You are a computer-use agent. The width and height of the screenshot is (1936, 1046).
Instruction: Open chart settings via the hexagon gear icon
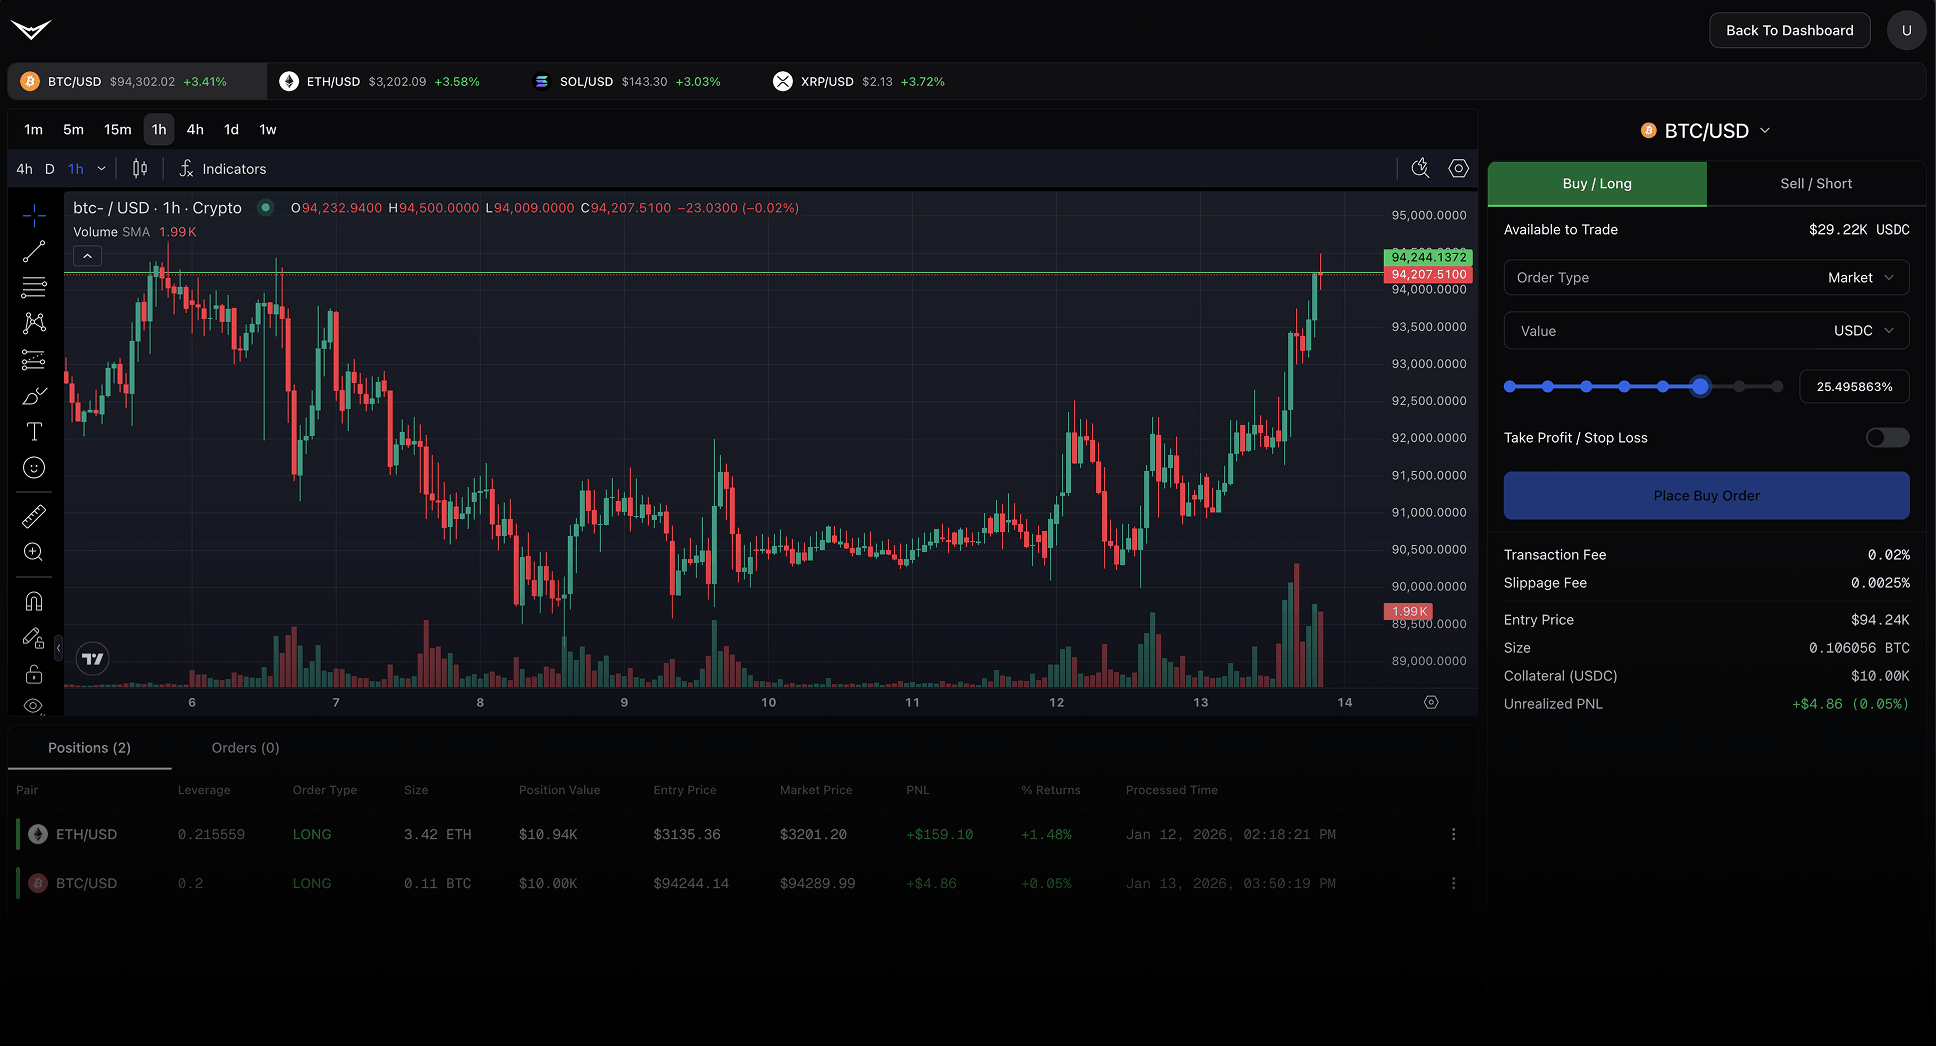pyautogui.click(x=1458, y=168)
